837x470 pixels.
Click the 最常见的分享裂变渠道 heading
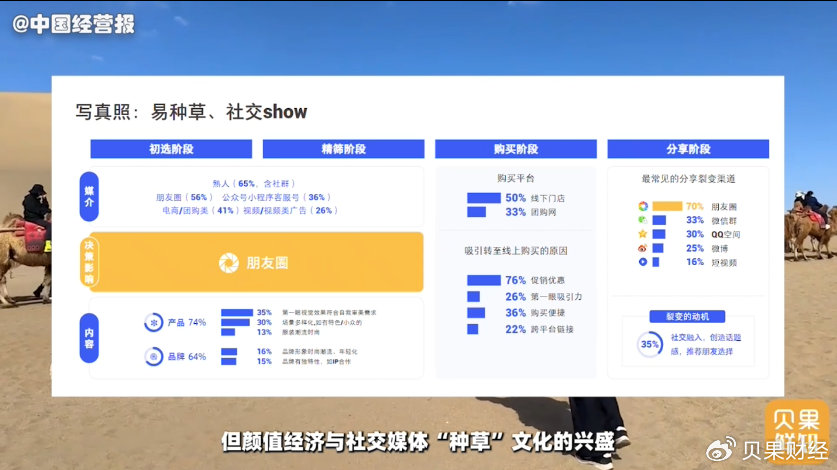tap(688, 178)
